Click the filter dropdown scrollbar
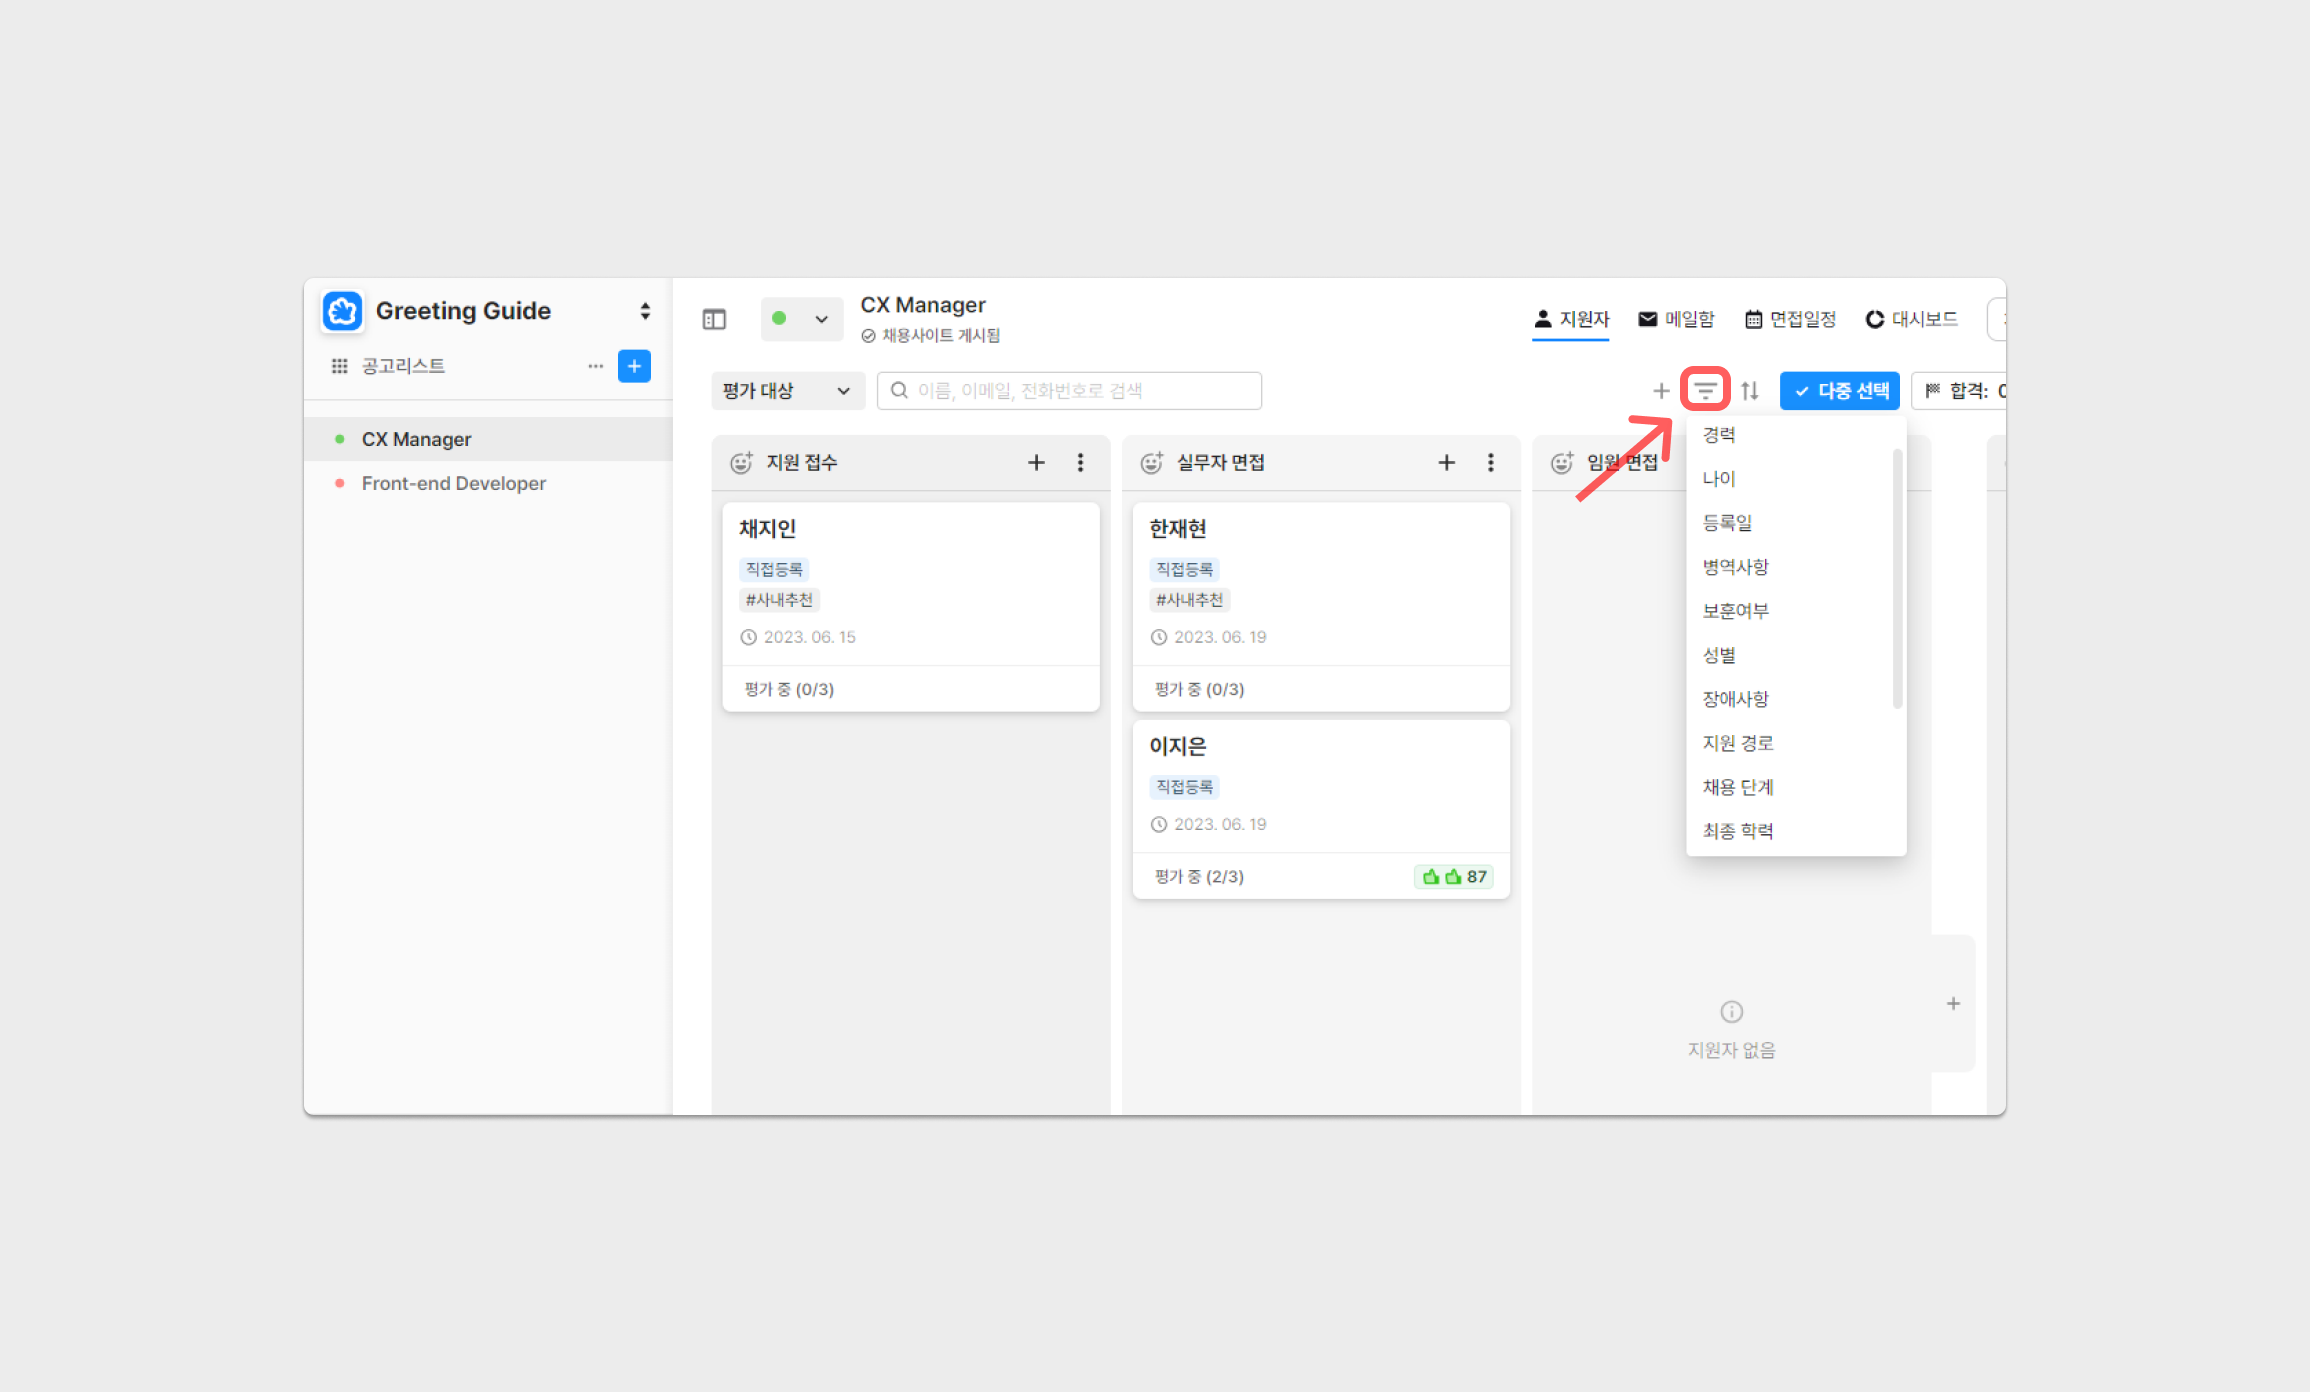The width and height of the screenshot is (2310, 1392). pyautogui.click(x=1897, y=580)
